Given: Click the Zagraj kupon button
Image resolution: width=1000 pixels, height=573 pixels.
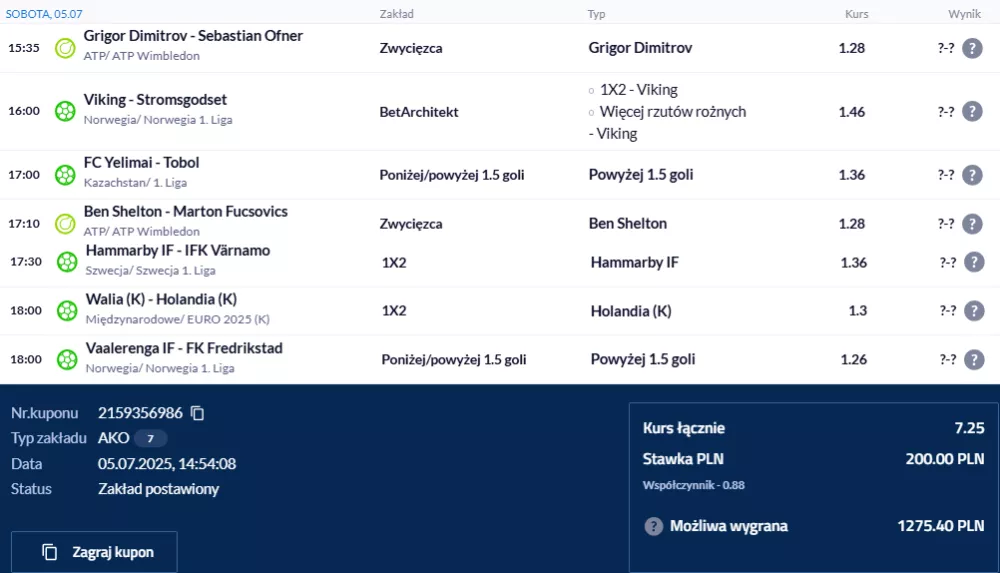Looking at the screenshot, I should point(94,552).
